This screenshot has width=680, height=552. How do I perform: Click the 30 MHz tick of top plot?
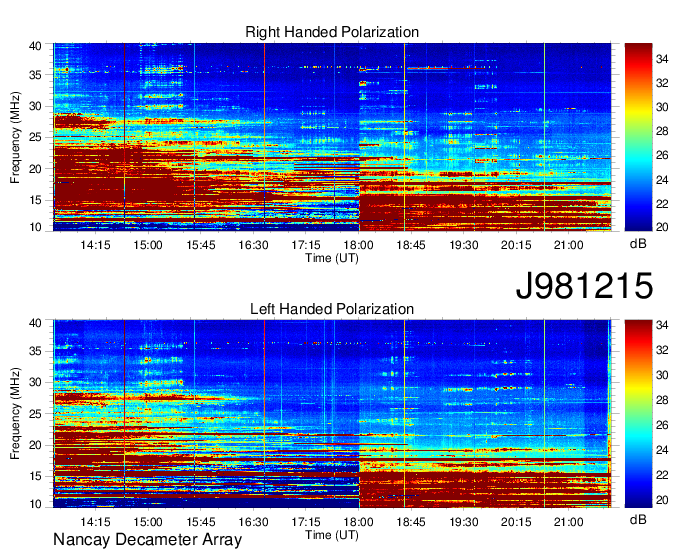(35, 106)
